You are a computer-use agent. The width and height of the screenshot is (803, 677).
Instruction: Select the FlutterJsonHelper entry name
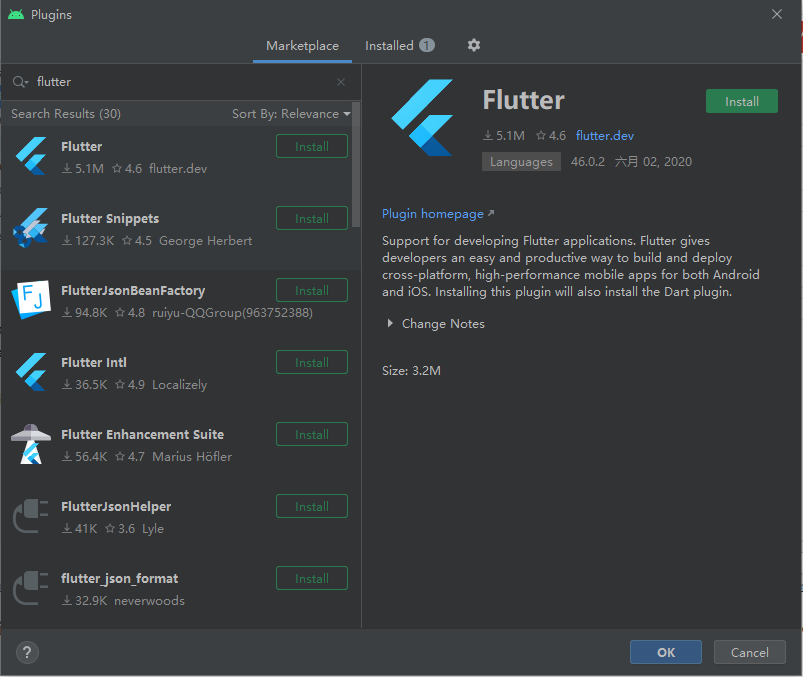coord(116,506)
